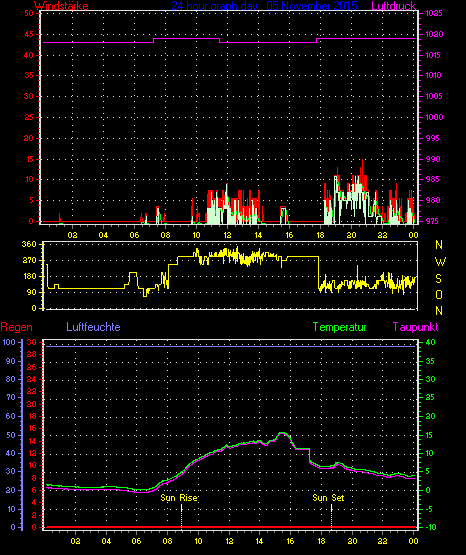Click the Sun Set marker
466x555 pixels.
(328, 498)
